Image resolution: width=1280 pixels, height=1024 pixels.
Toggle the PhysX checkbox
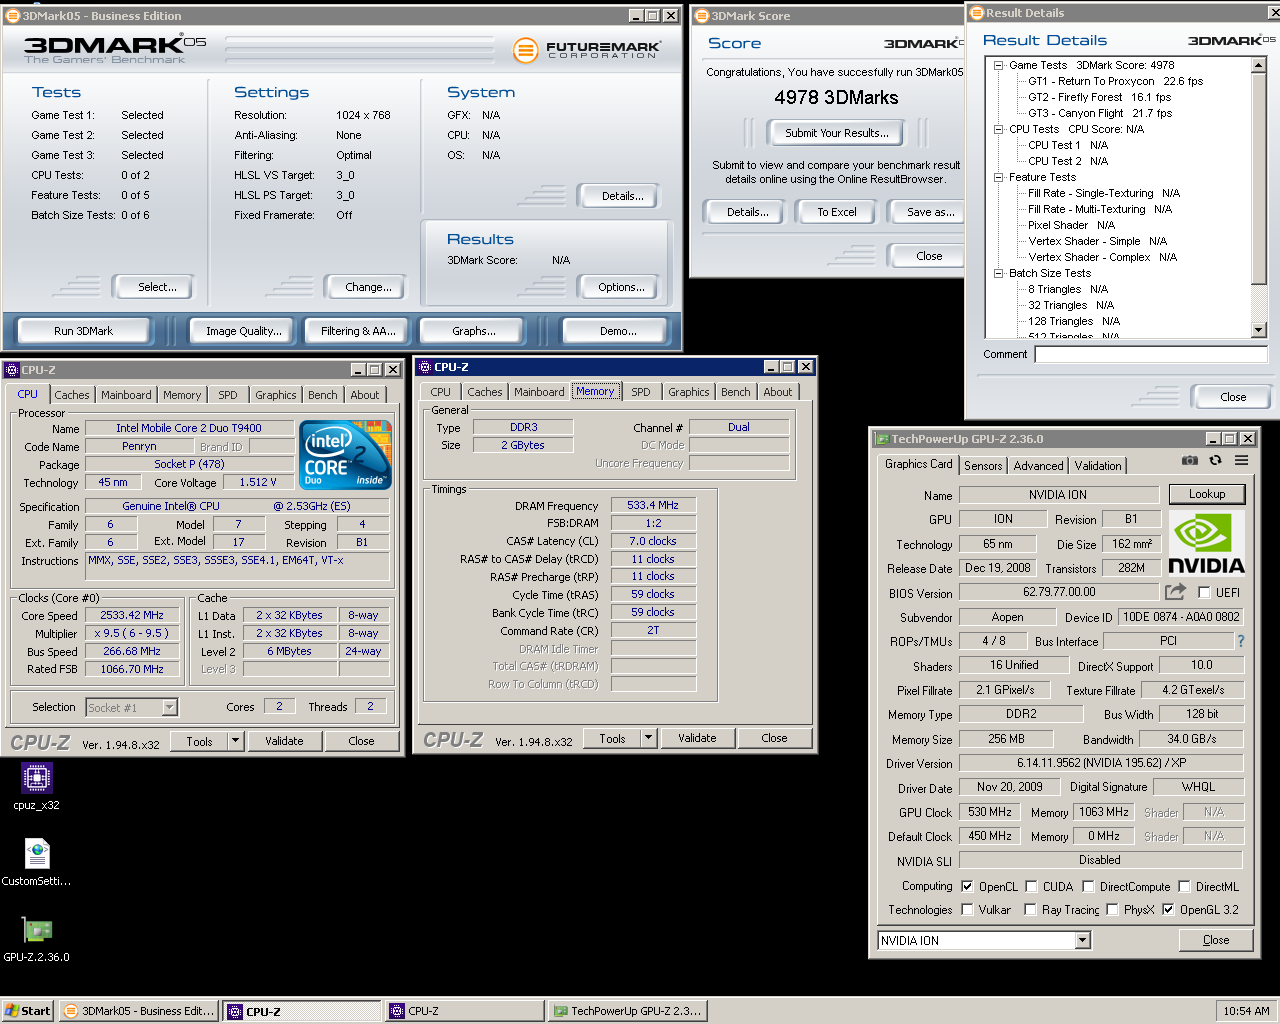[x=1112, y=909]
